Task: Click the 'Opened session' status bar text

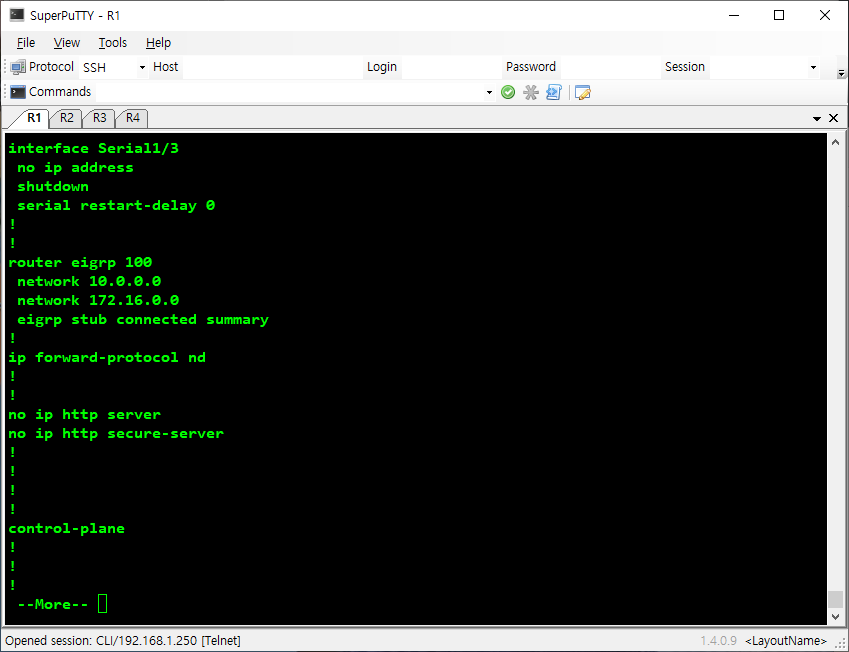Action: point(123,641)
